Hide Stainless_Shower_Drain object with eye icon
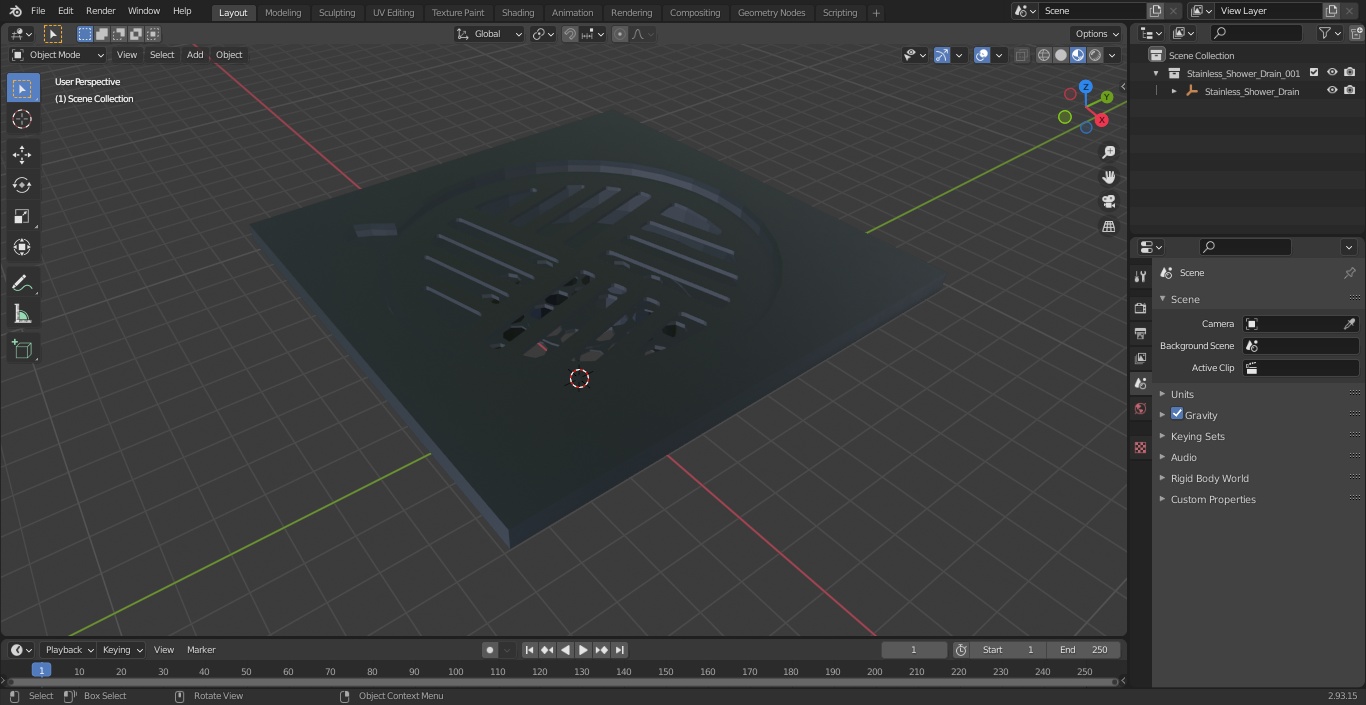 (1332, 91)
